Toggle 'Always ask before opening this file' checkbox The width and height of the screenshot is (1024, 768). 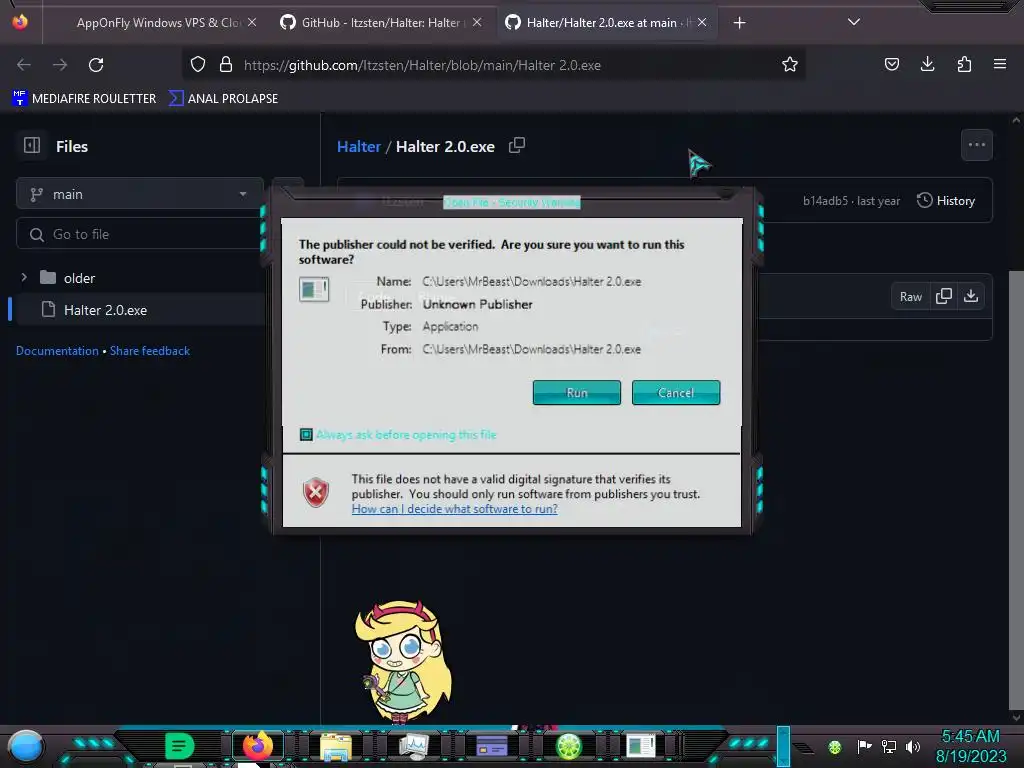click(x=306, y=435)
